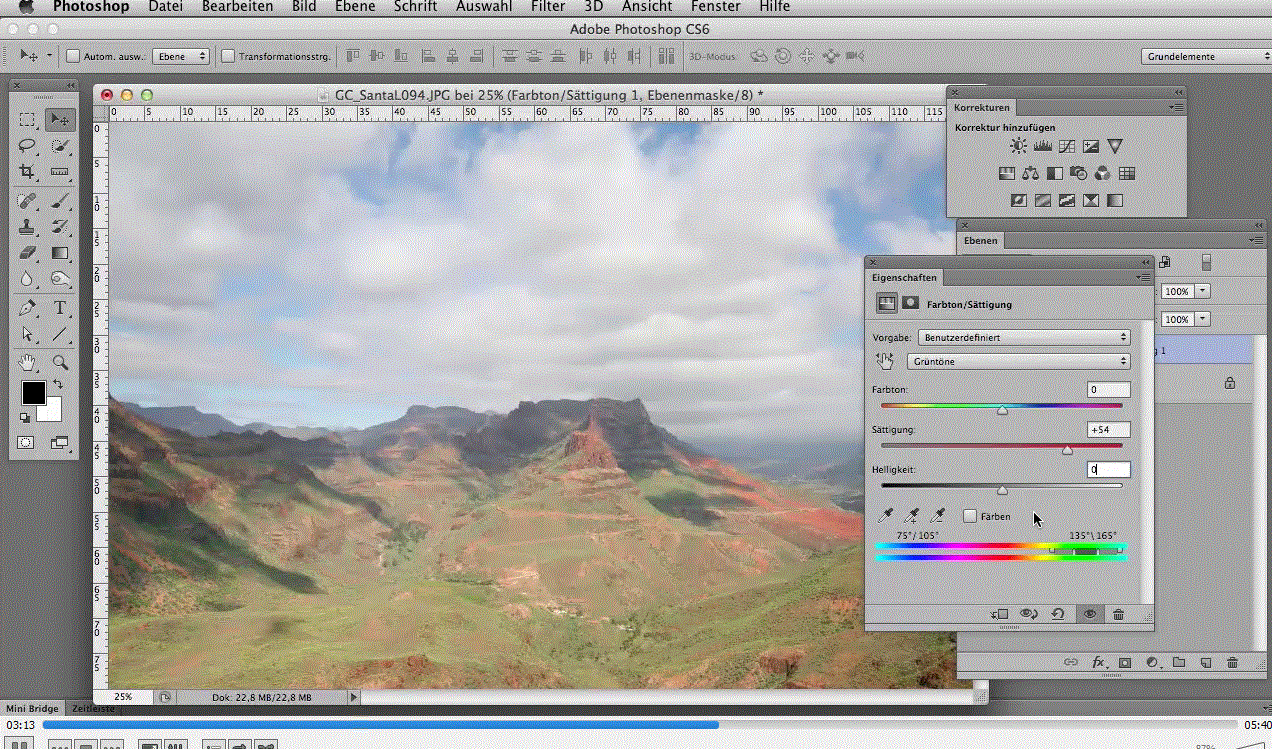Expand the Grundelemente workspace dropdown
This screenshot has width=1272, height=749.
pyautogui.click(x=1205, y=57)
